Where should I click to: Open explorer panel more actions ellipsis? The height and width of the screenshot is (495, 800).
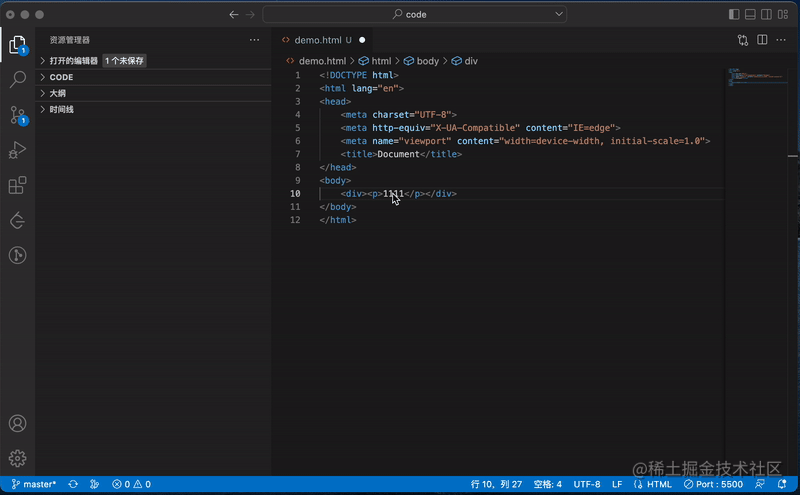(x=254, y=40)
